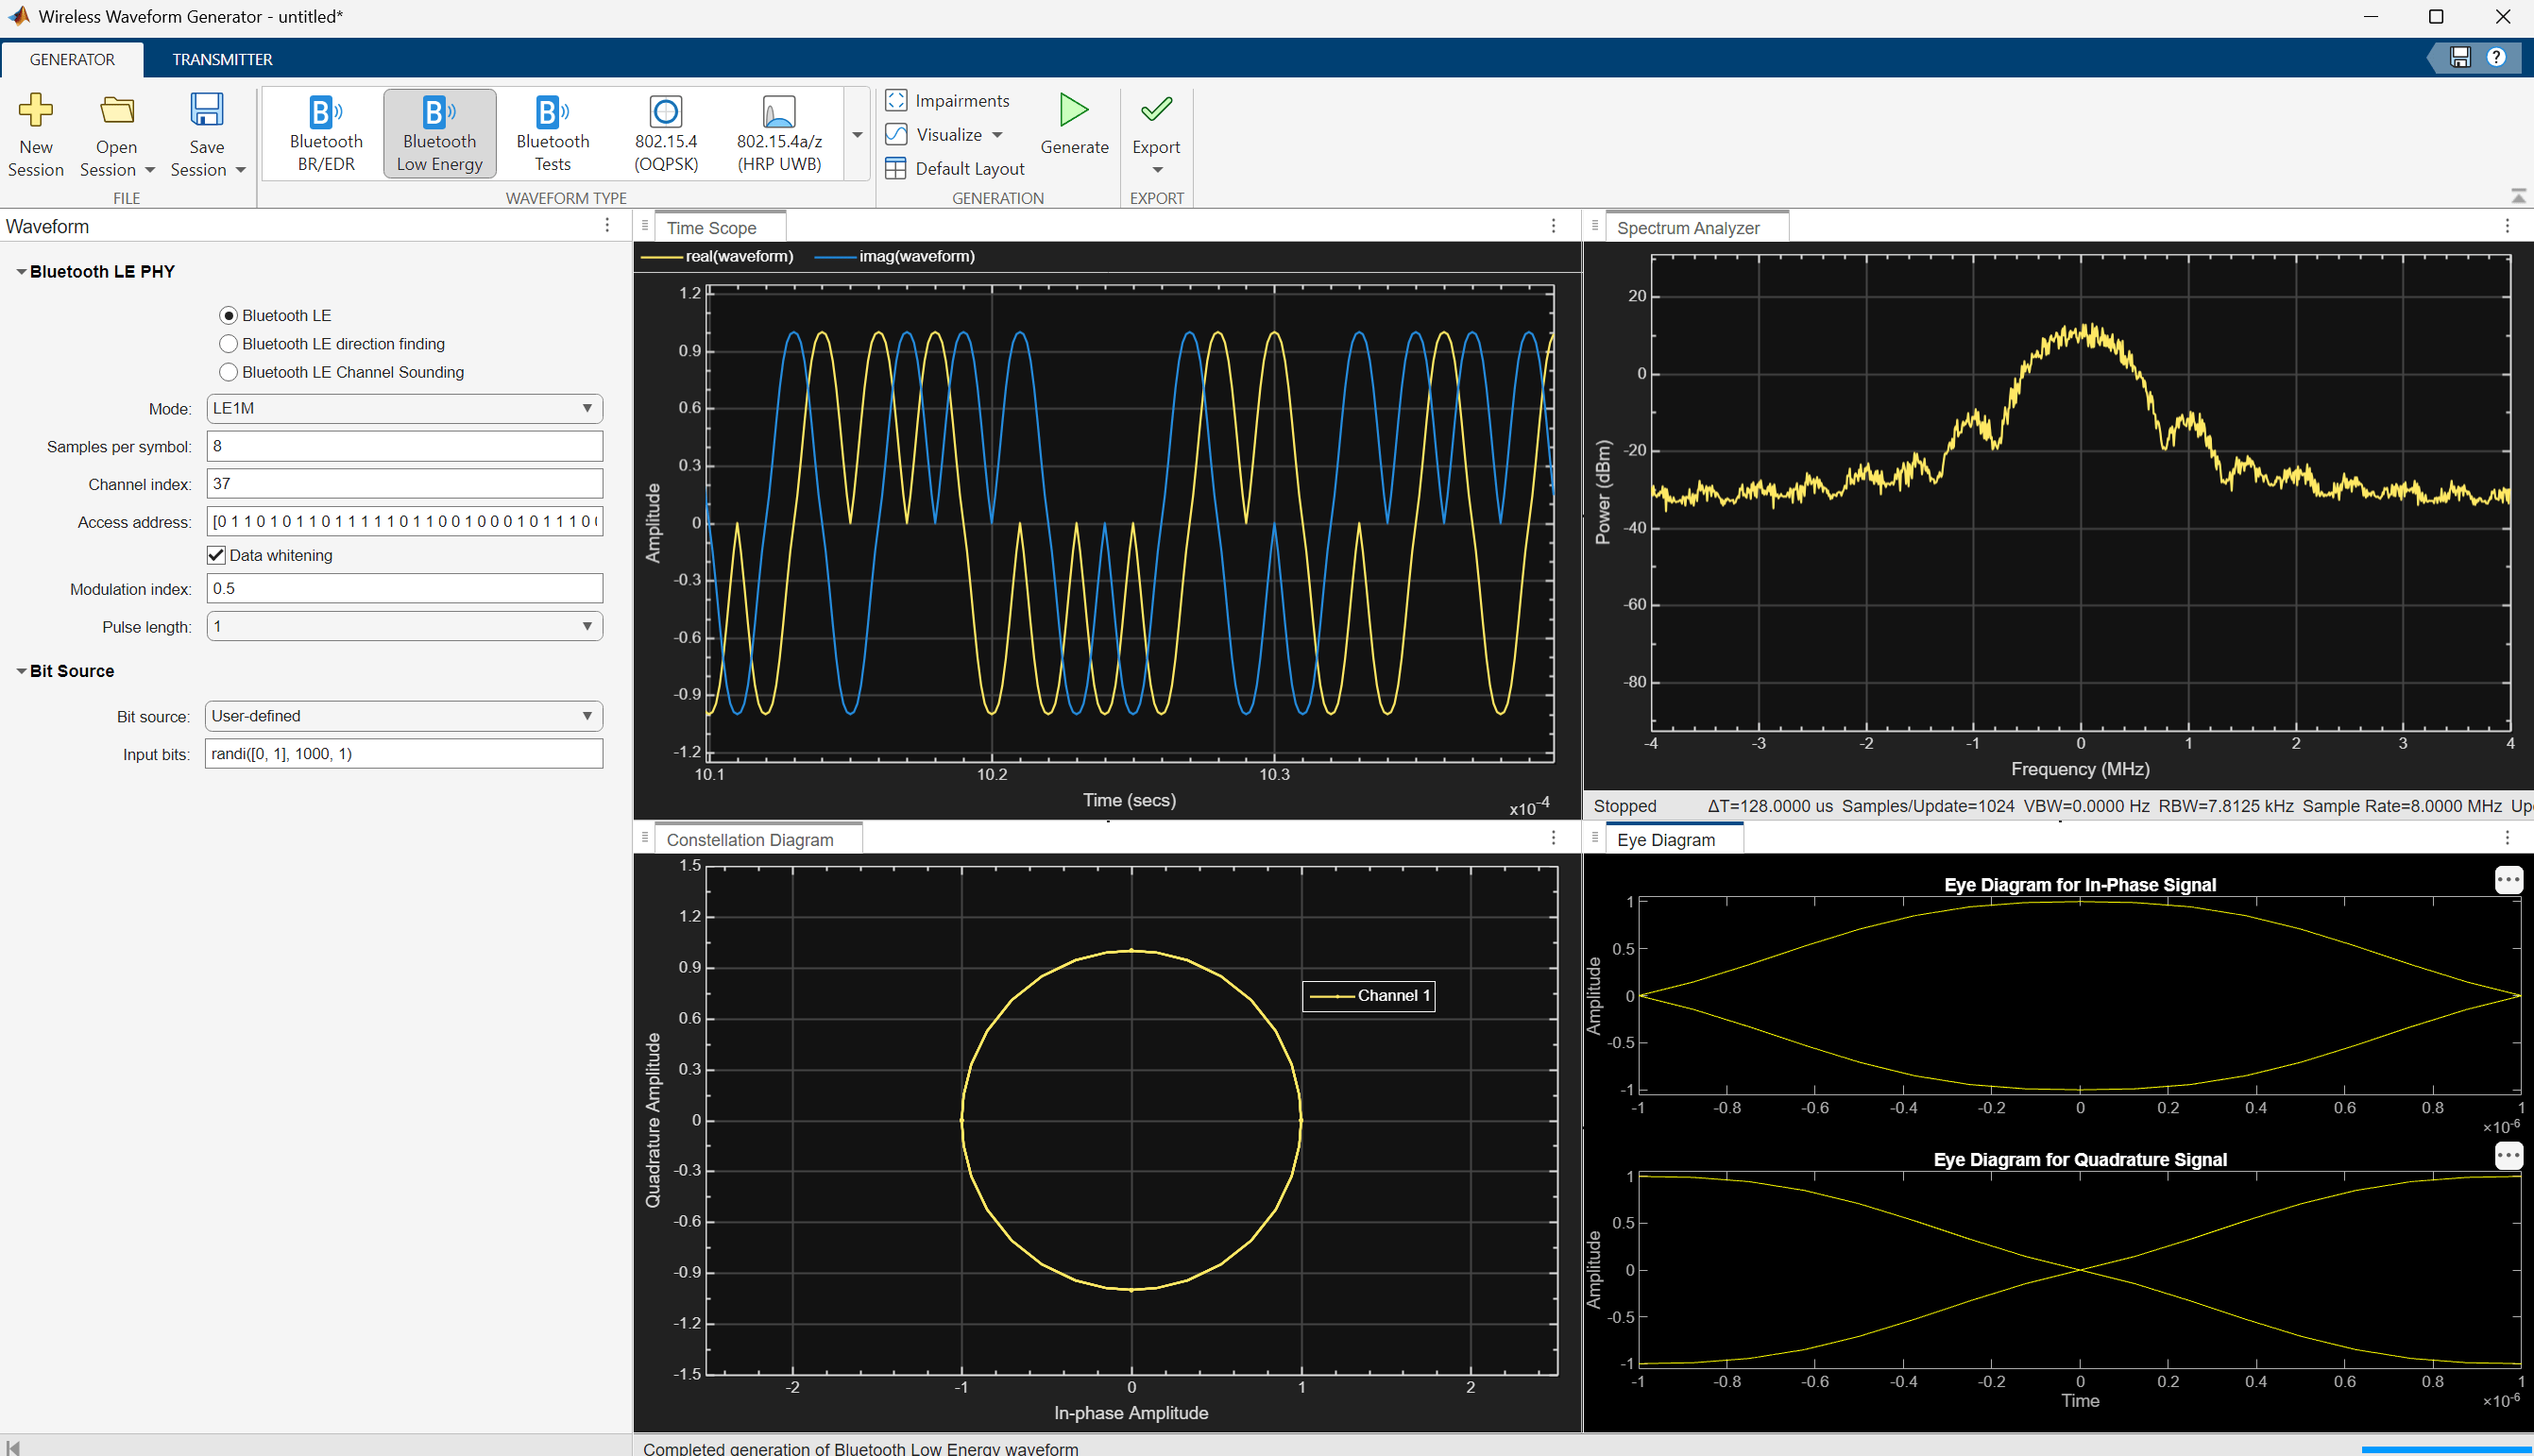Click the Channel index field showing 37
This screenshot has height=1456, width=2534.
(x=404, y=484)
